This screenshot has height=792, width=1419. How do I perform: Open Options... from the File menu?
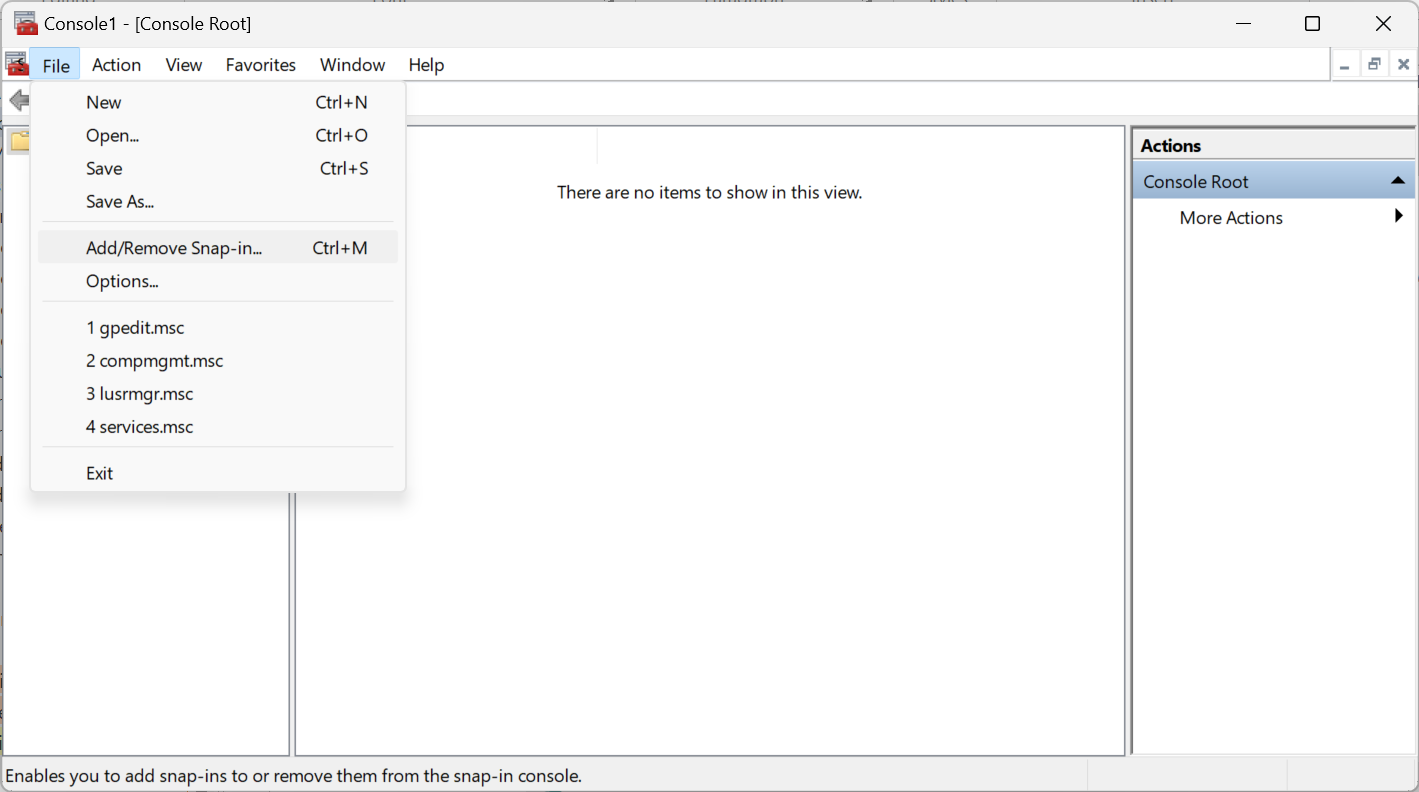click(218, 281)
